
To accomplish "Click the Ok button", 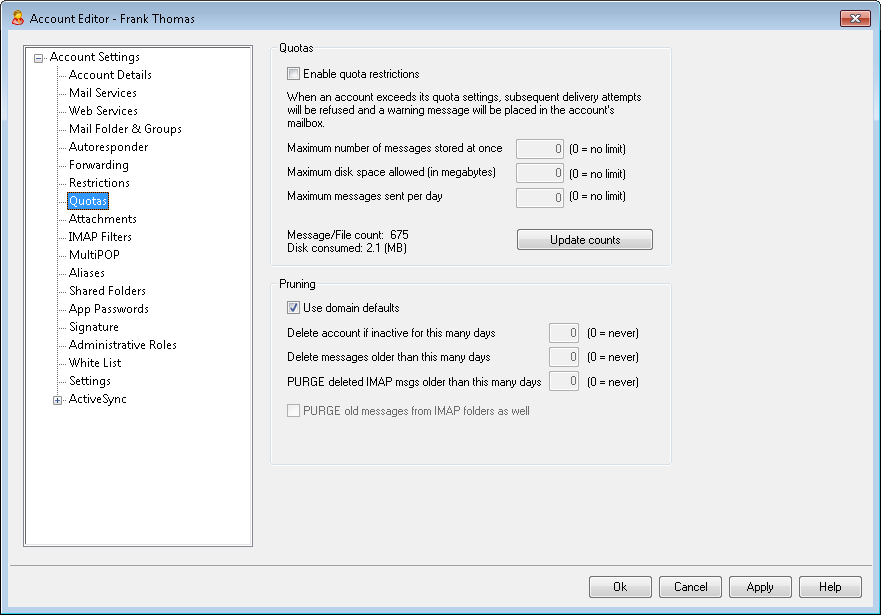I will coord(620,587).
